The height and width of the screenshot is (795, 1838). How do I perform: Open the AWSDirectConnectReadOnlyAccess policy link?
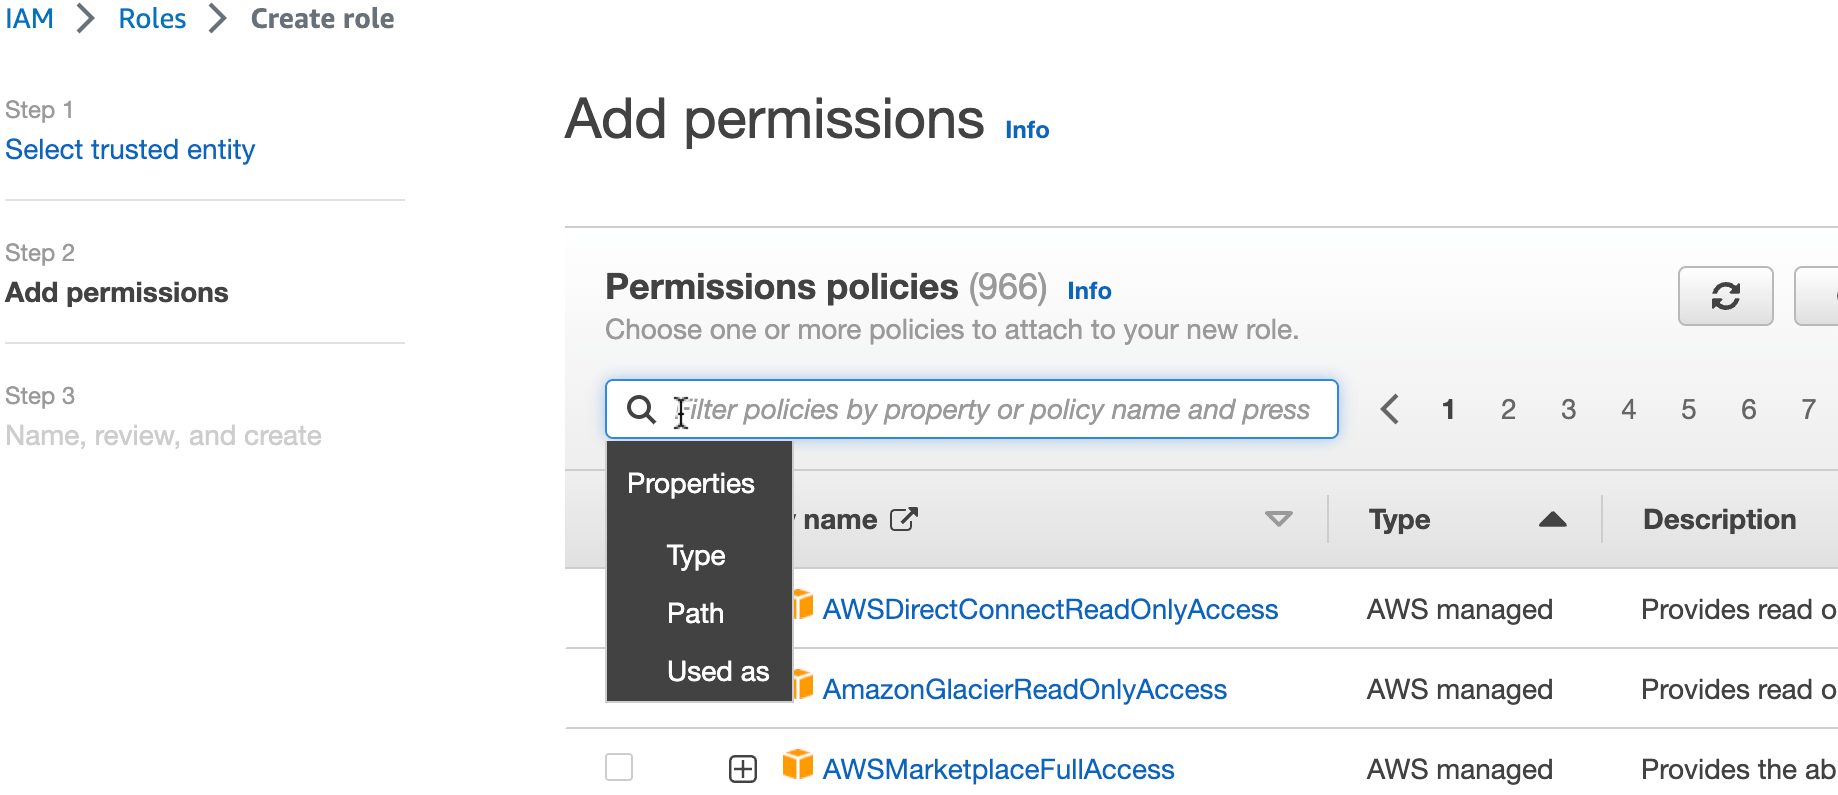coord(1049,609)
